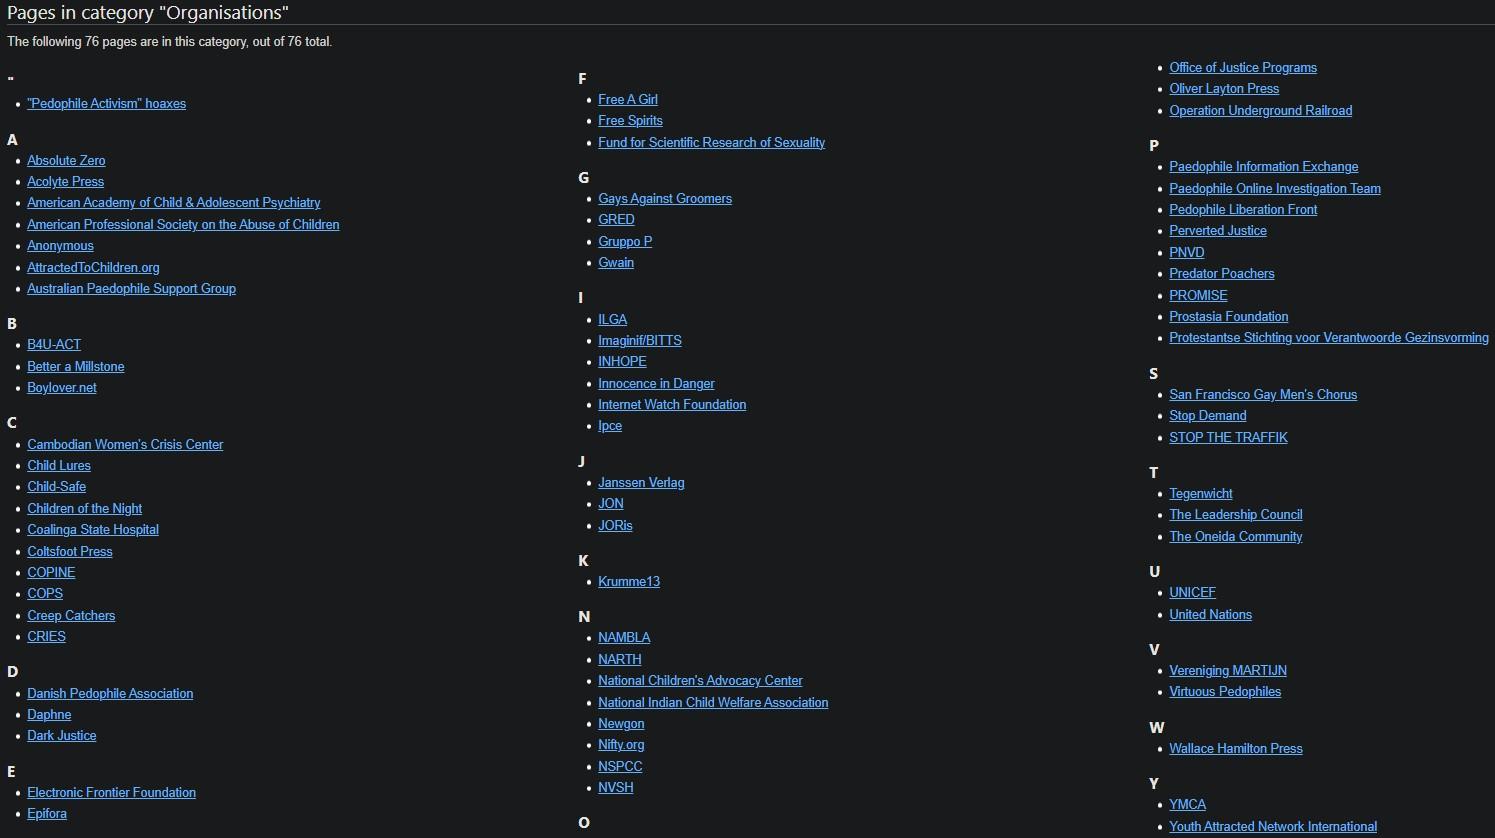Click the NVSH link
This screenshot has height=838, width=1495.
(x=616, y=787)
